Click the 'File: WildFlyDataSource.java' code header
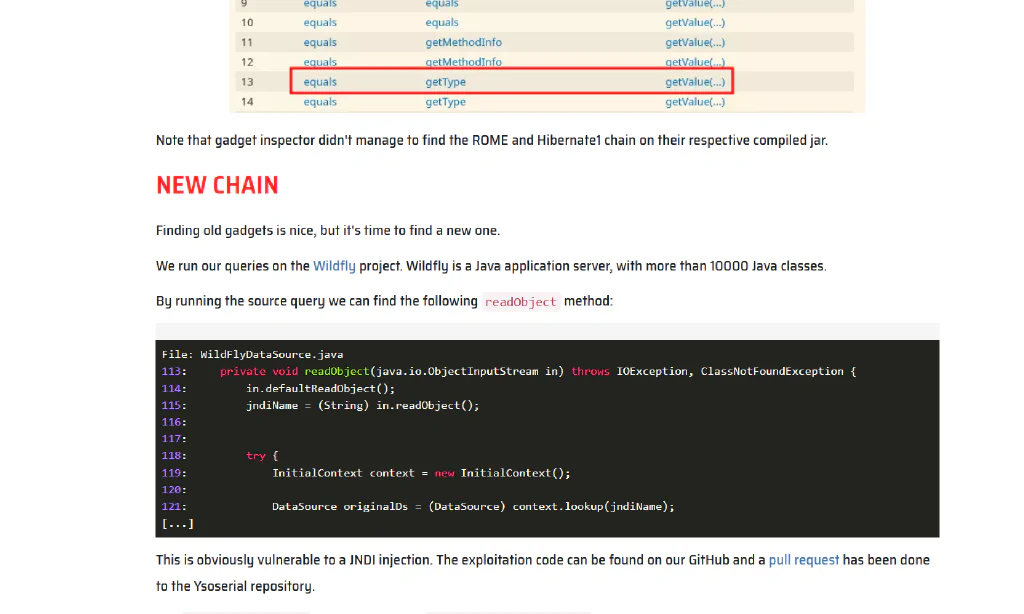The width and height of the screenshot is (1024, 614). pyautogui.click(x=252, y=354)
